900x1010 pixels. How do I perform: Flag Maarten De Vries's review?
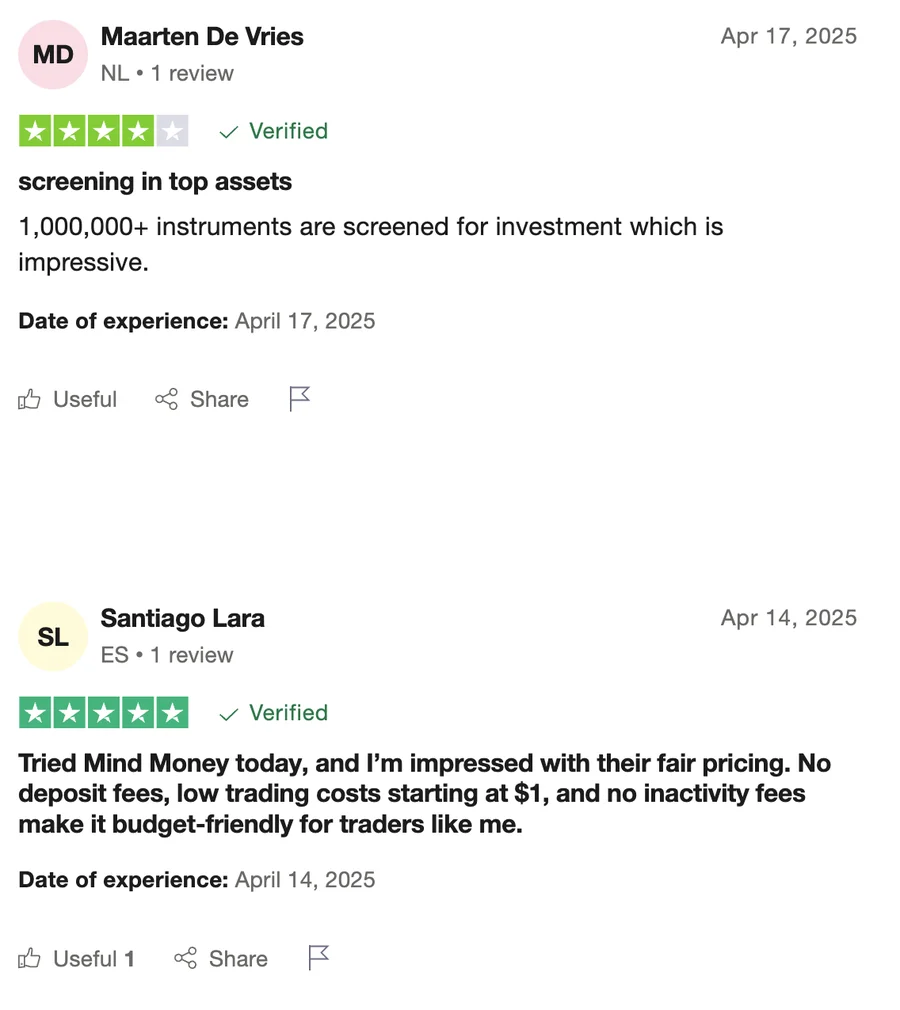(300, 399)
